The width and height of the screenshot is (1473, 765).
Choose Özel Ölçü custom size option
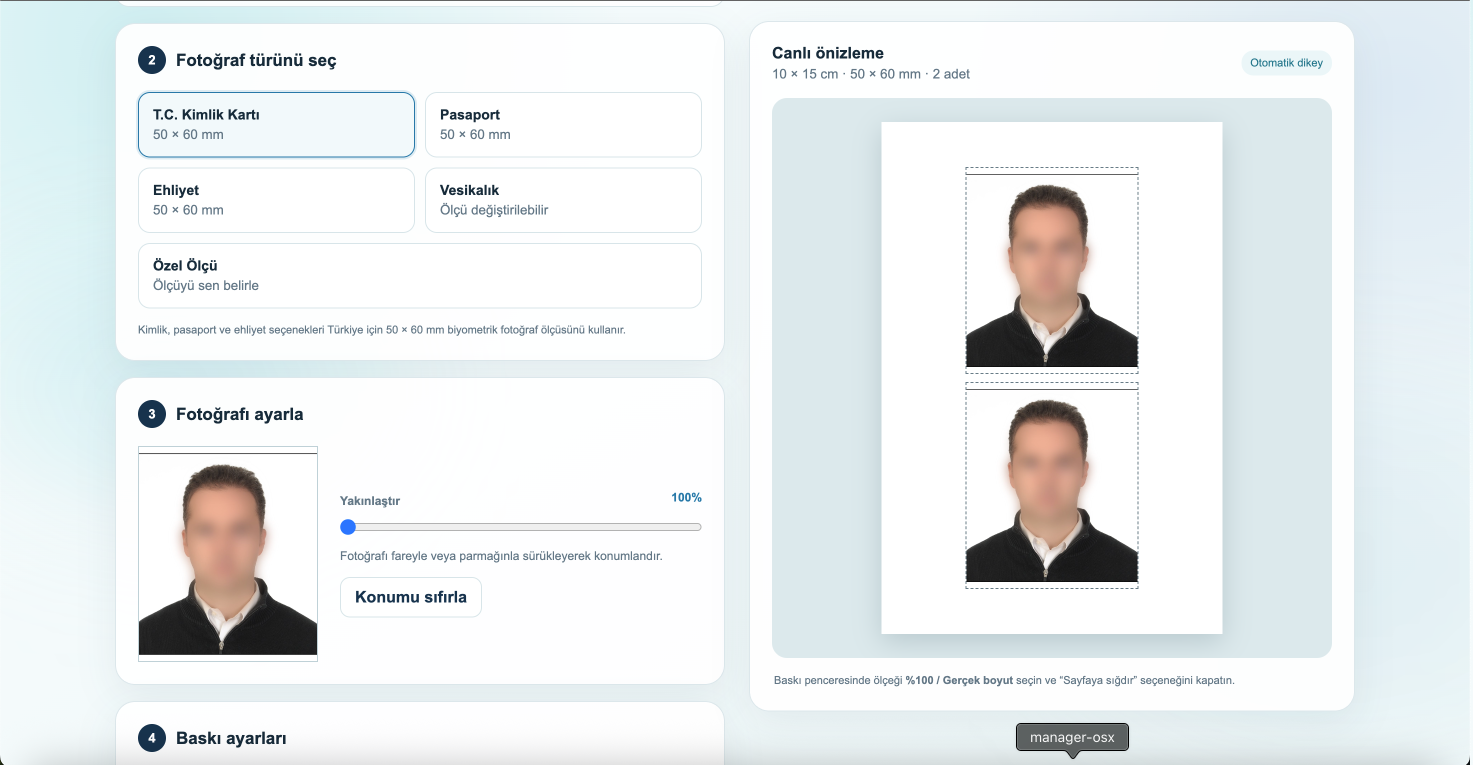(x=420, y=276)
